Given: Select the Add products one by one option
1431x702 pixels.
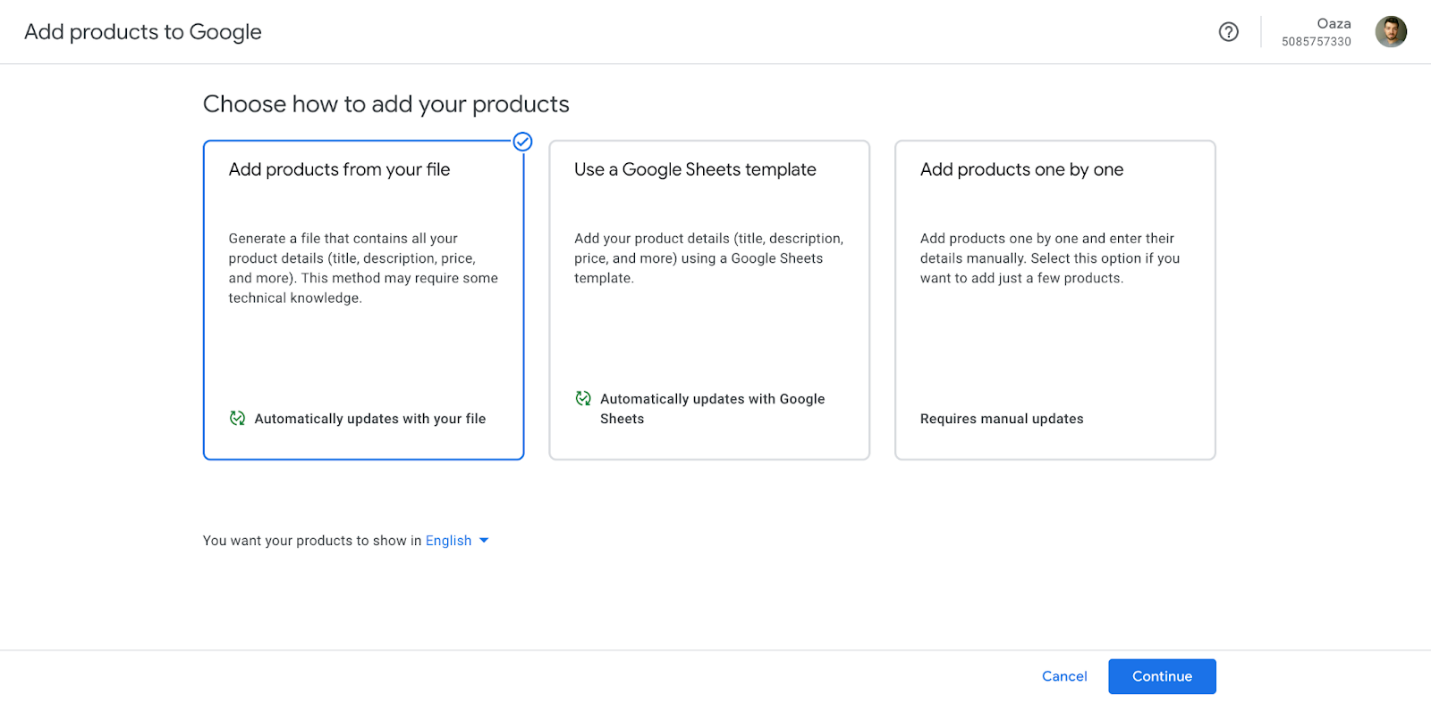Looking at the screenshot, I should (x=1055, y=300).
